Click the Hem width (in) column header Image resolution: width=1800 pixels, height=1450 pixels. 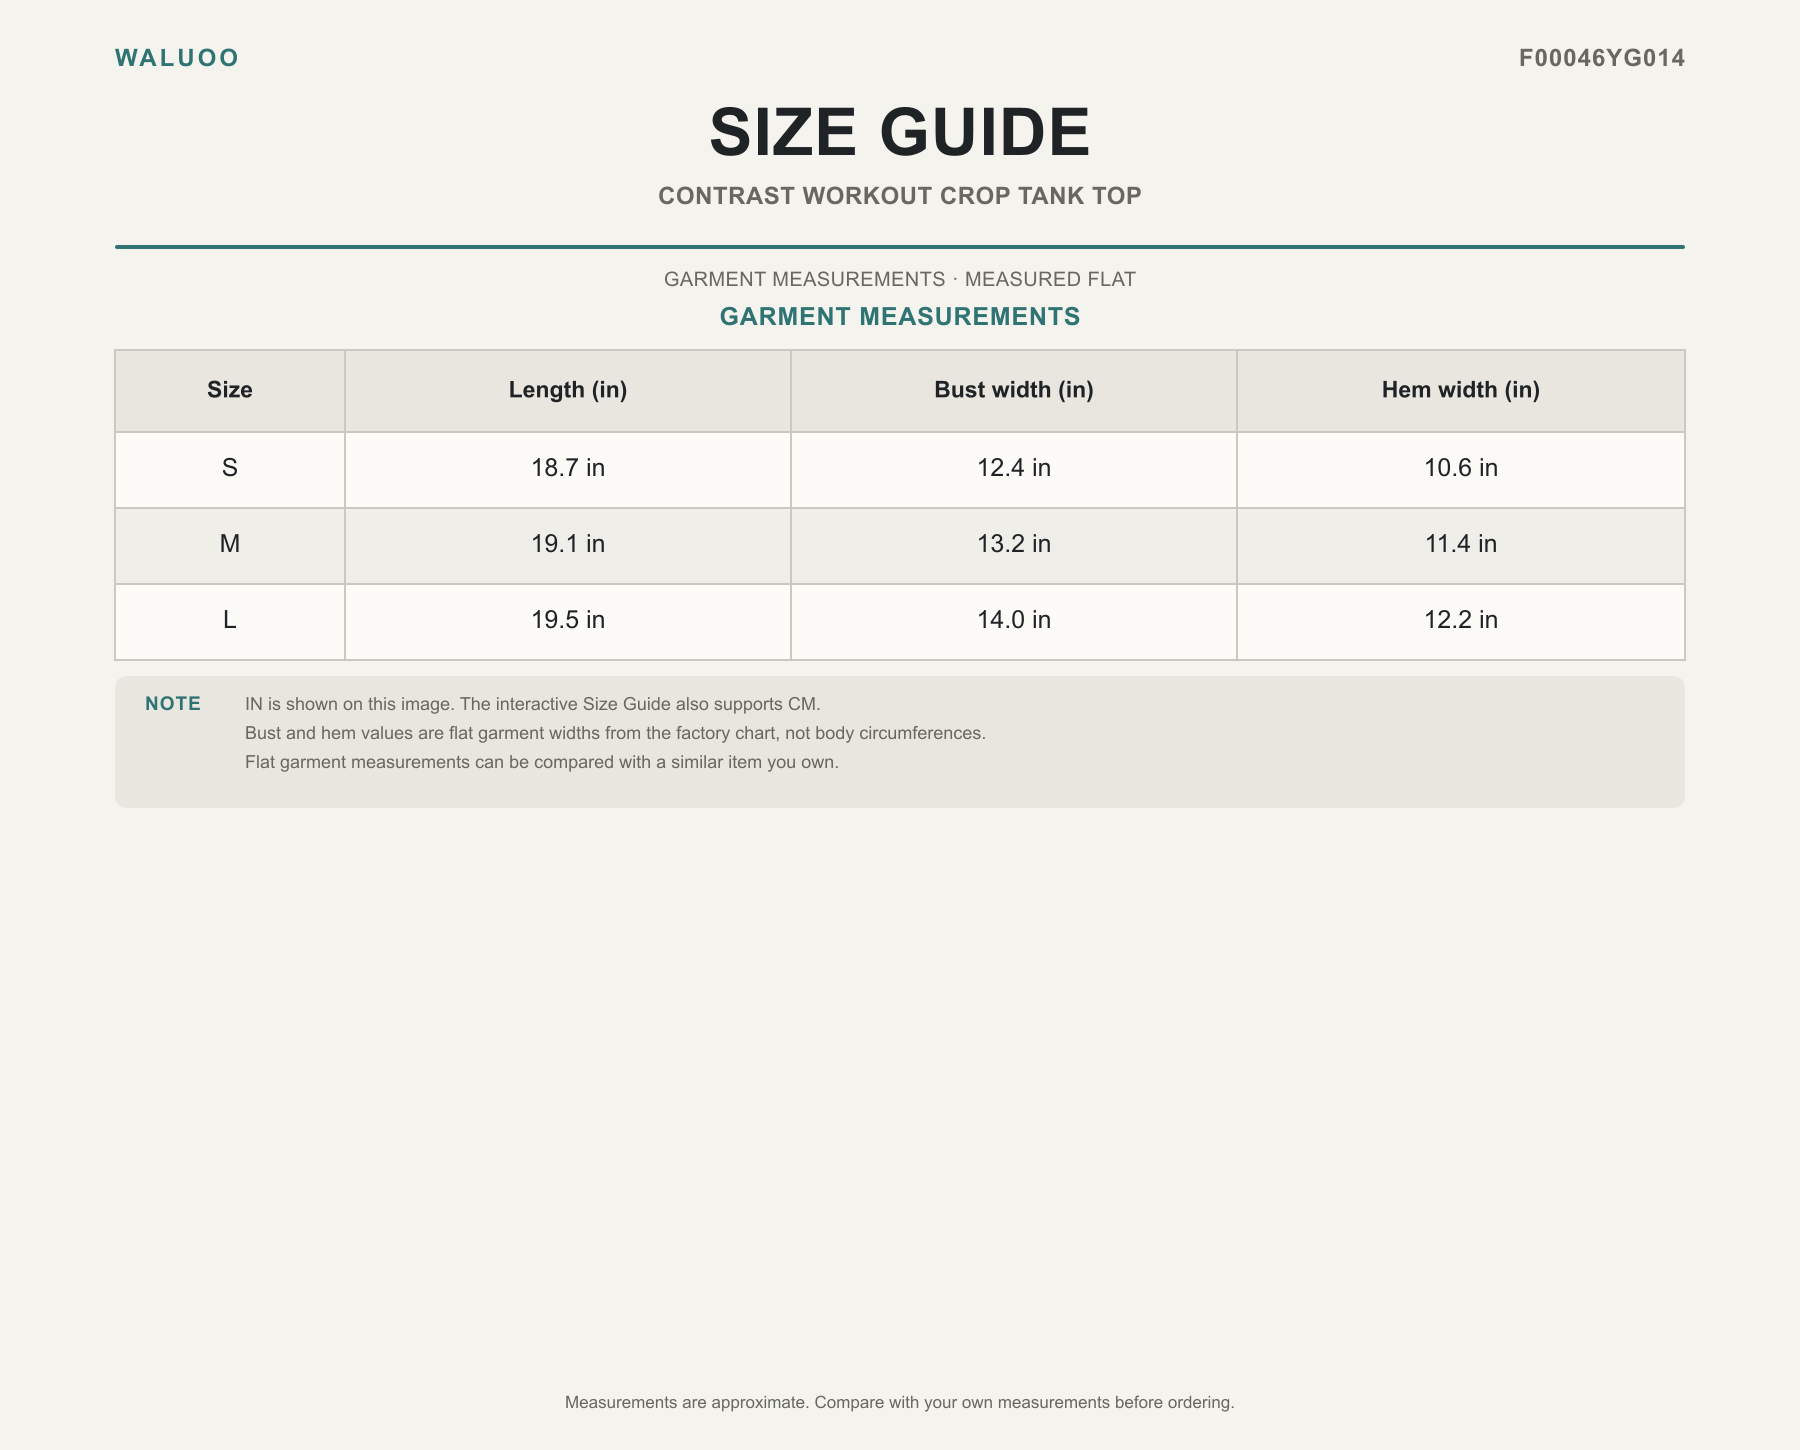pyautogui.click(x=1461, y=390)
